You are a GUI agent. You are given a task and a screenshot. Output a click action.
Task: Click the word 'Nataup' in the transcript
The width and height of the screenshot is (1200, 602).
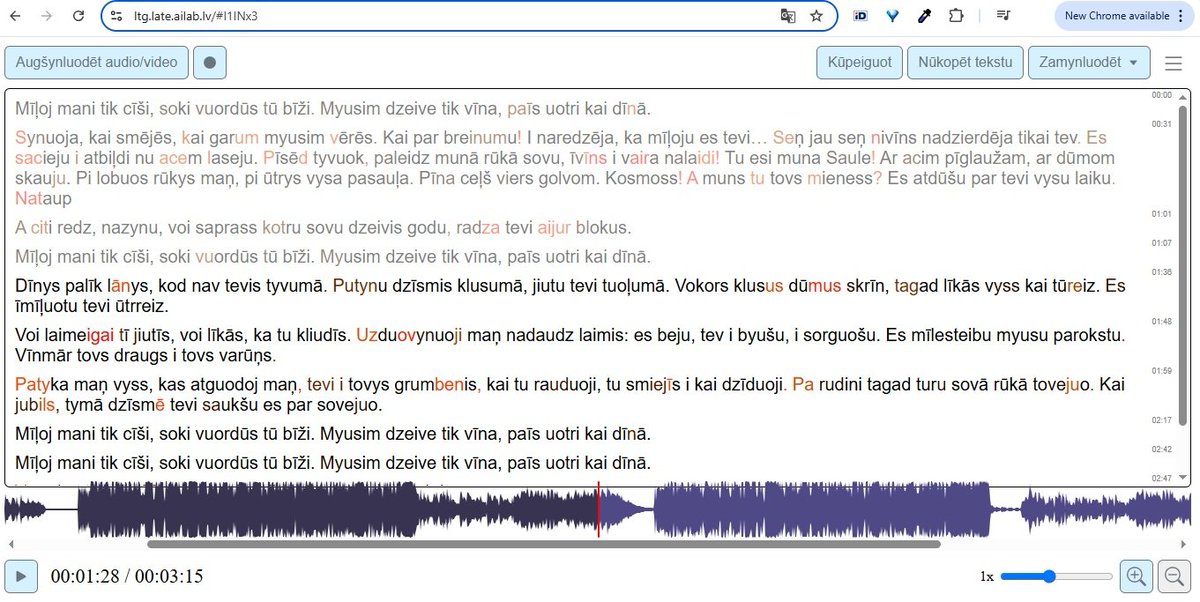(41, 198)
